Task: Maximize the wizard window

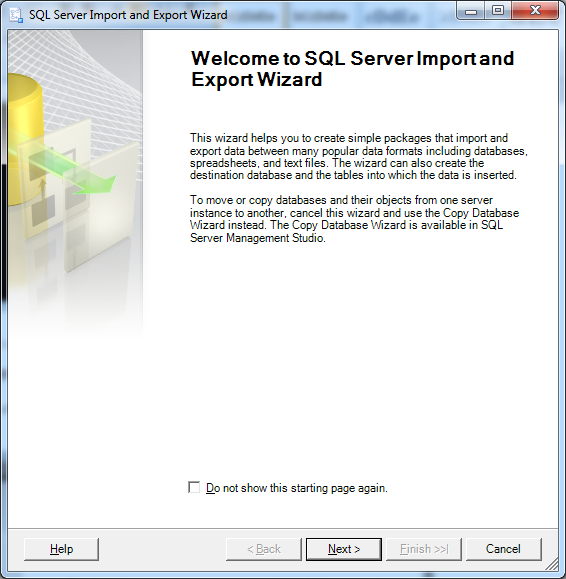Action: pos(498,11)
